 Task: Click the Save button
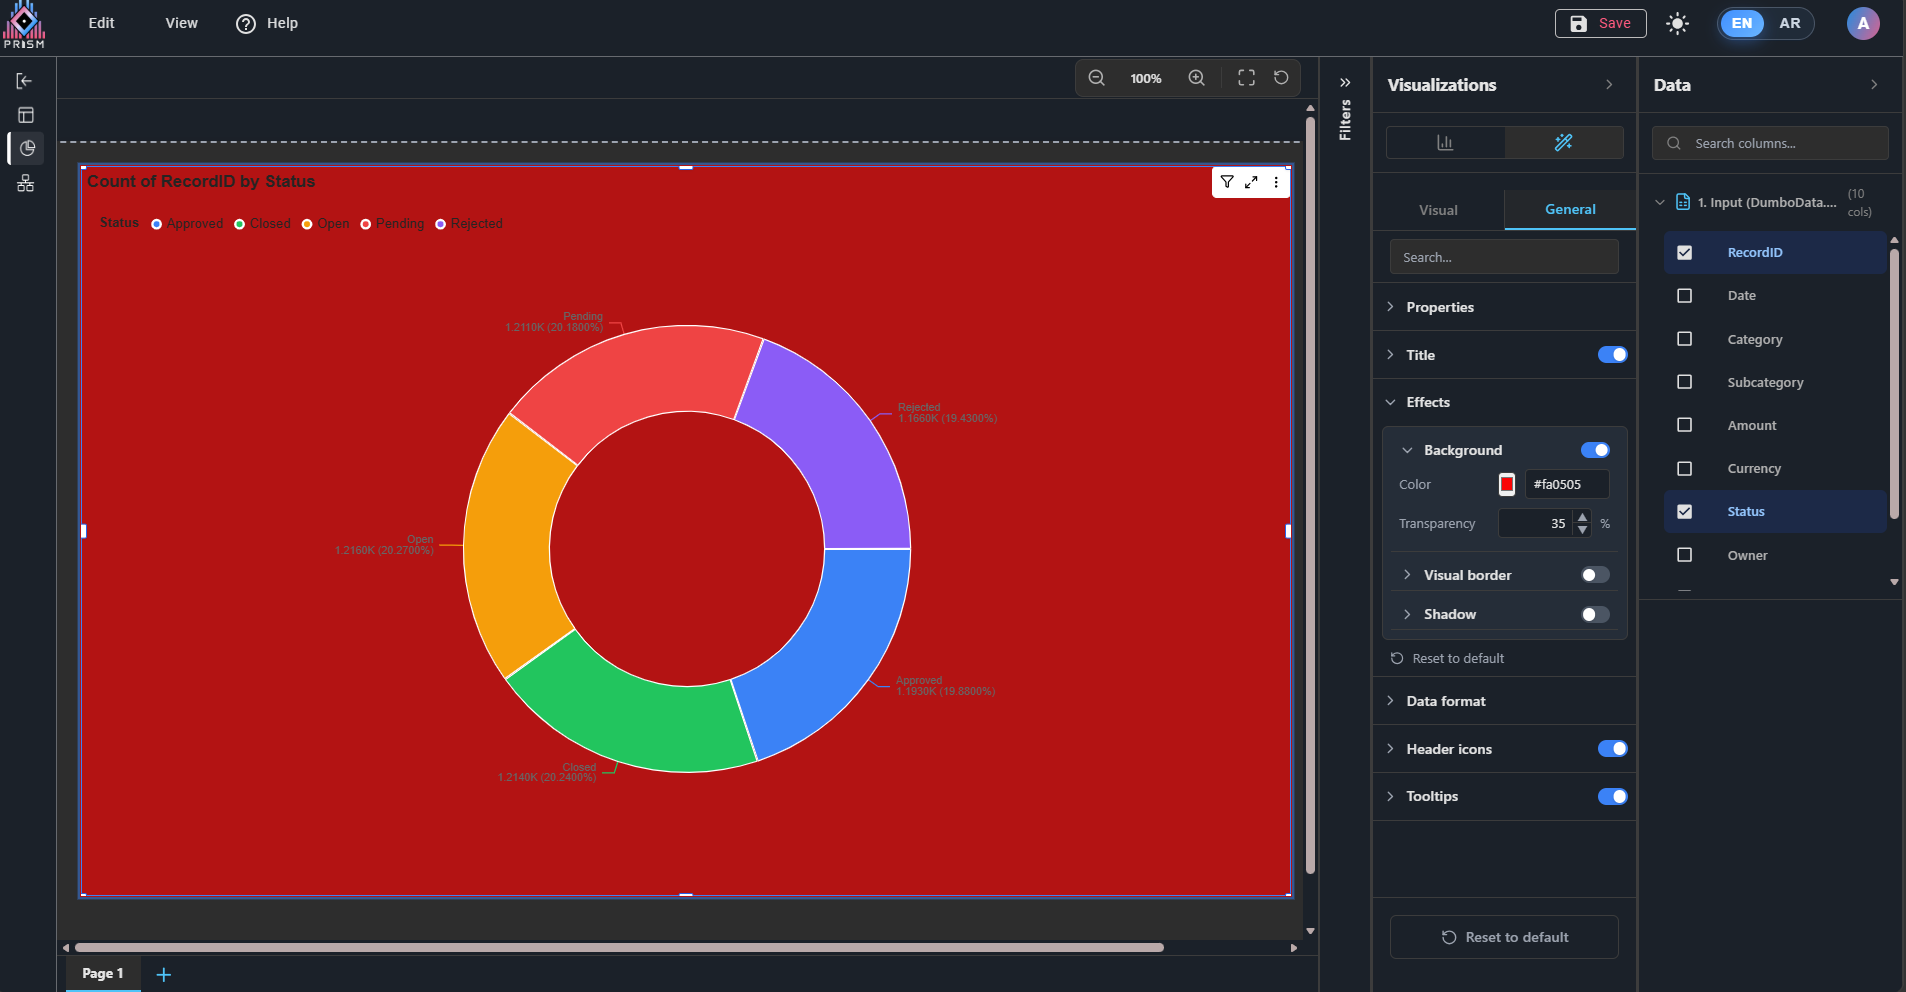pos(1600,23)
